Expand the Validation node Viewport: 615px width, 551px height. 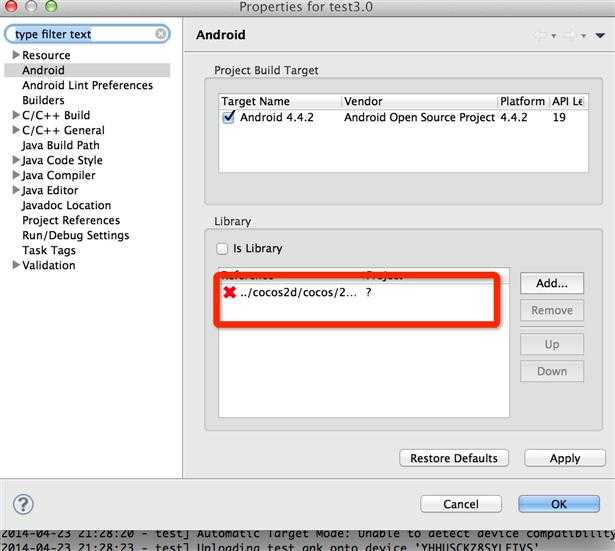[x=16, y=265]
